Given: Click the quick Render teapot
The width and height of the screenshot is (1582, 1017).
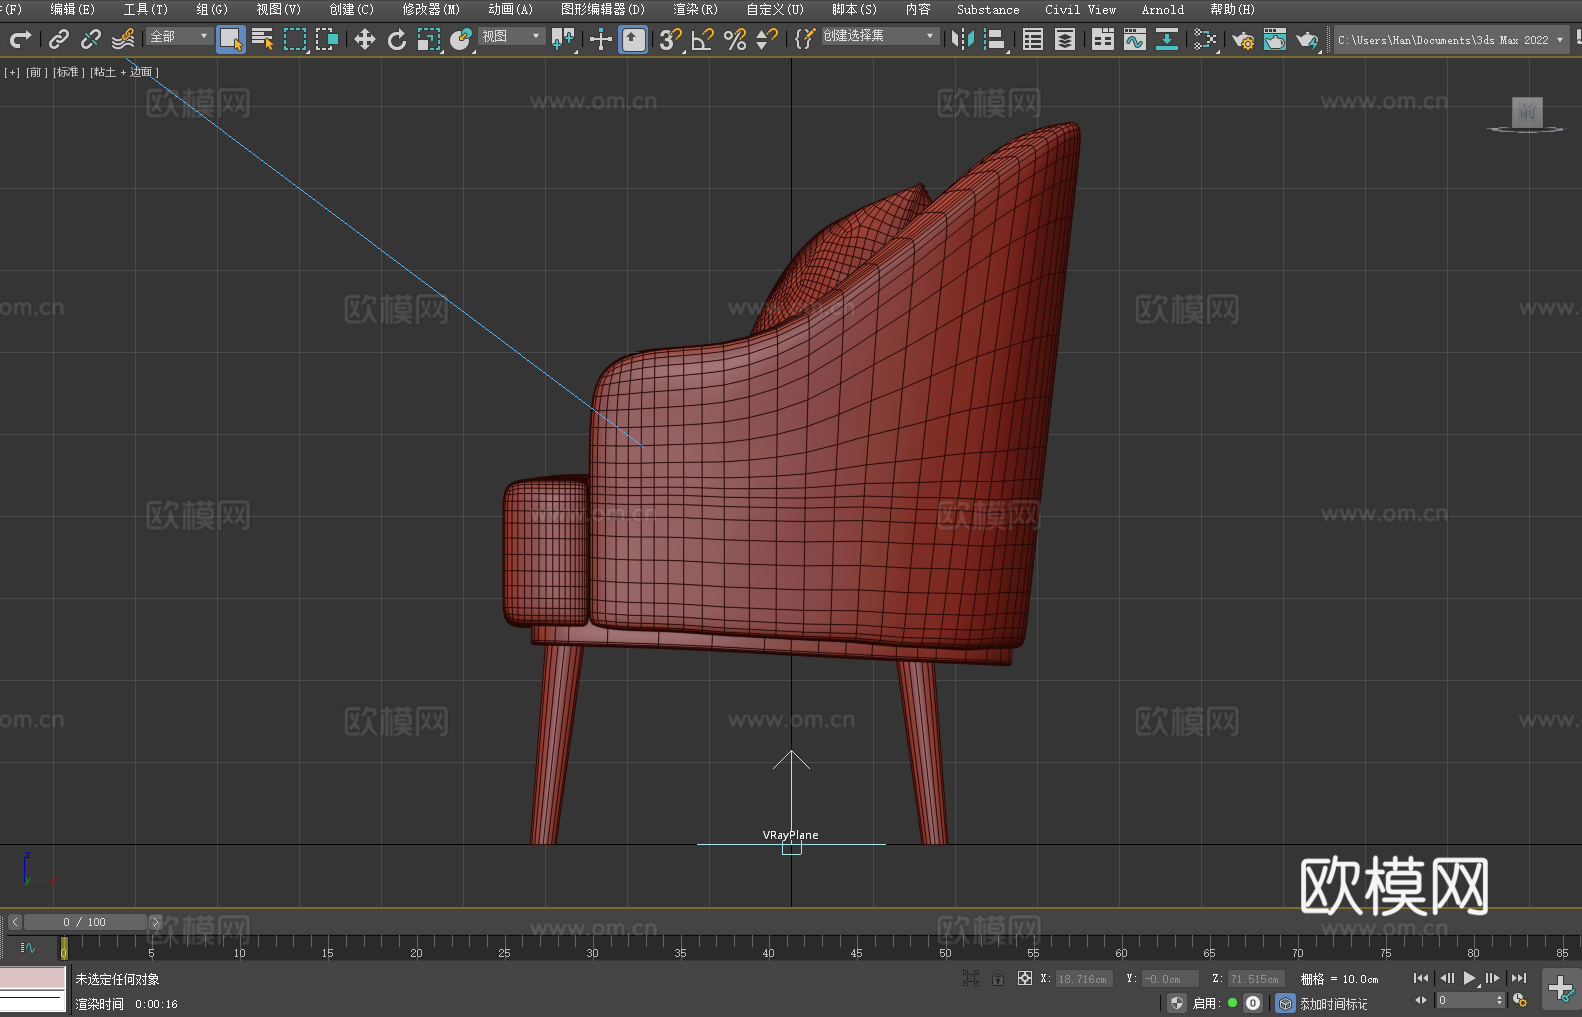Looking at the screenshot, I should (x=1307, y=39).
